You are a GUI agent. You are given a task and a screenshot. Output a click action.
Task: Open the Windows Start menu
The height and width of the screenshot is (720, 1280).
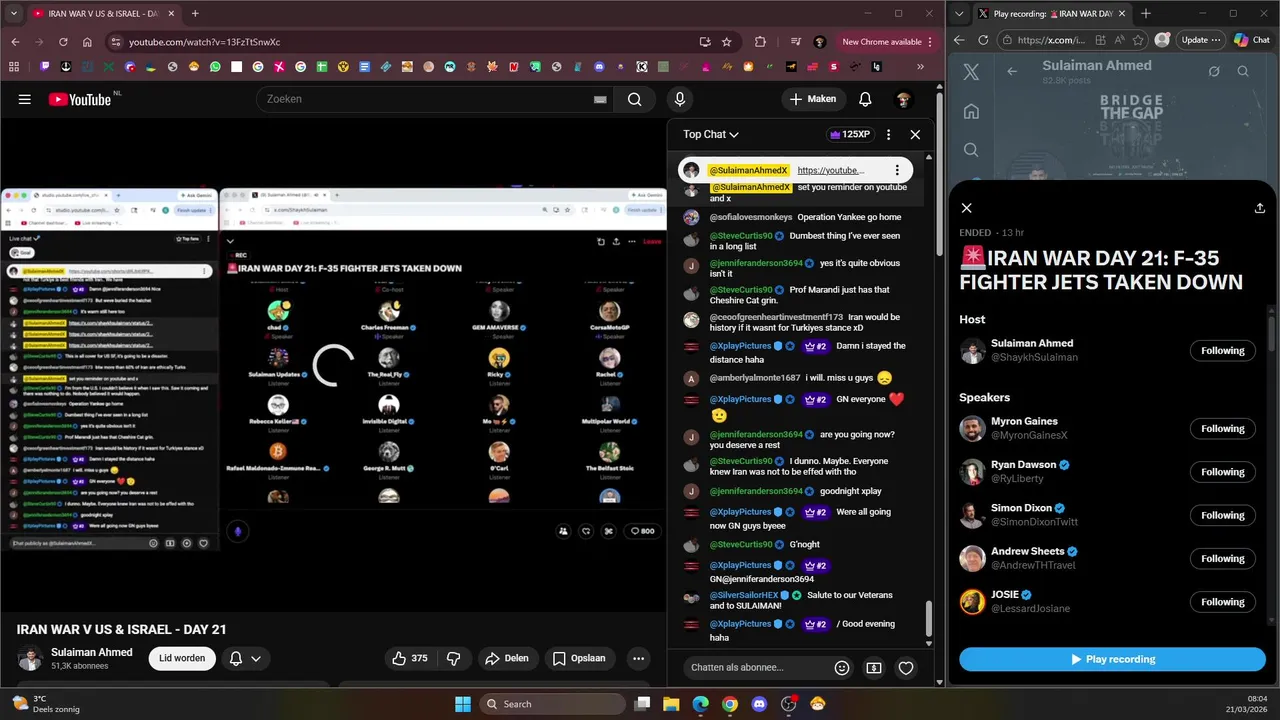click(463, 704)
